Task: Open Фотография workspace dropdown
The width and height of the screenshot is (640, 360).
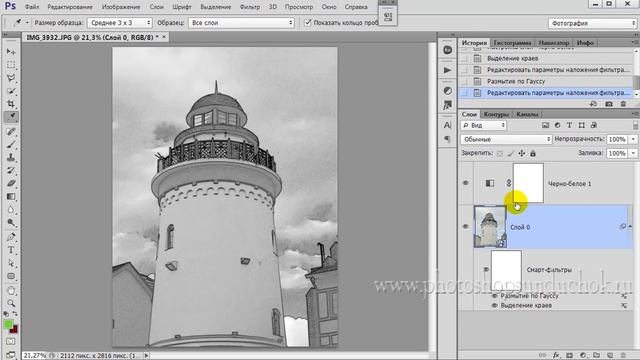Action: 592,23
